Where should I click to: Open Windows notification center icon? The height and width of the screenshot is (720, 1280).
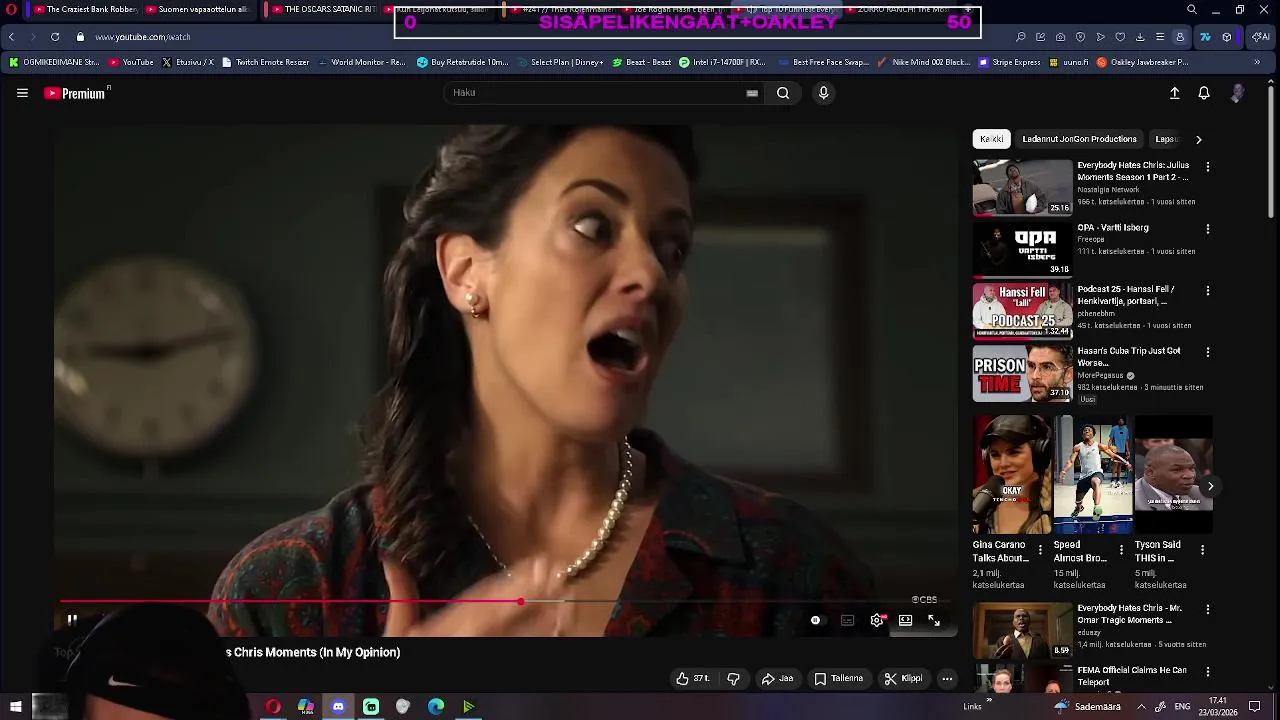(1254, 706)
